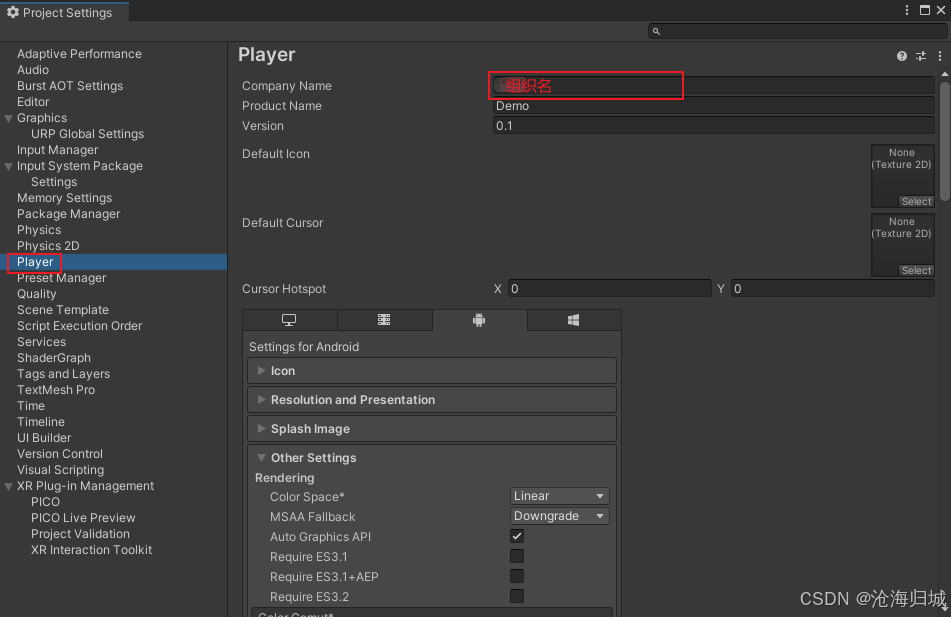The height and width of the screenshot is (617, 951).
Task: Collapse the Input System Package arrow
Action: tap(8, 166)
